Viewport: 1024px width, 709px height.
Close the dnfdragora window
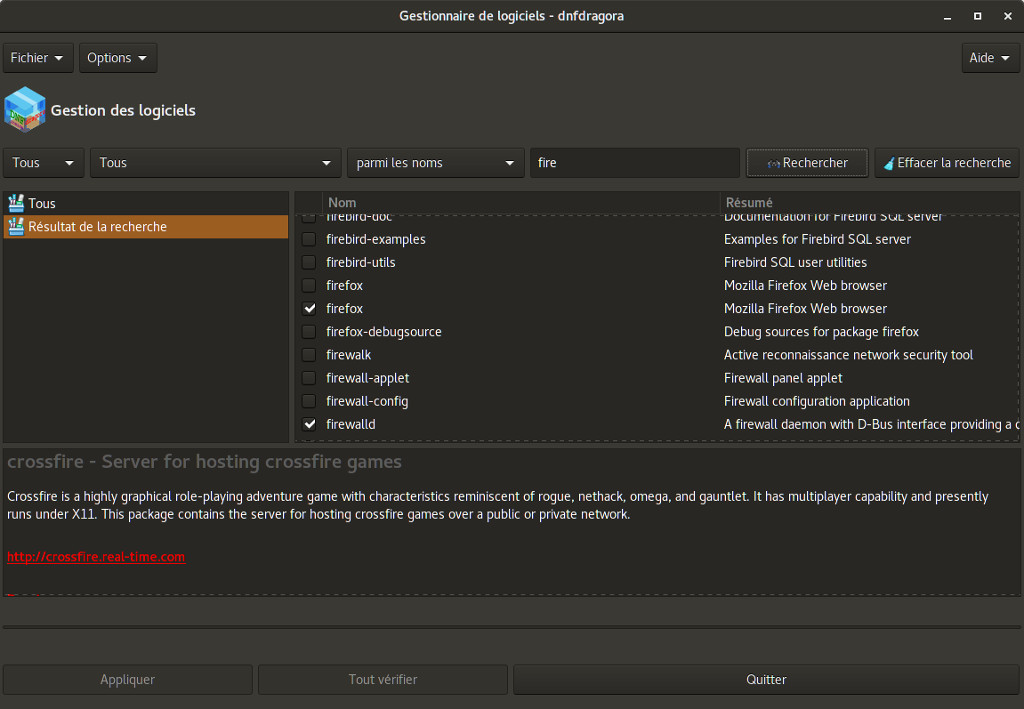pyautogui.click(x=1006, y=15)
